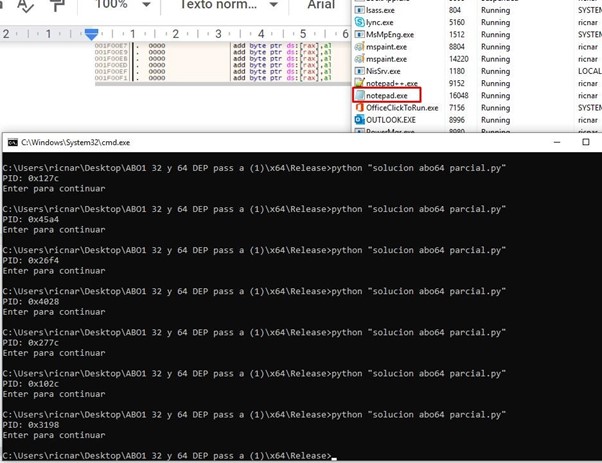Click the blue indent marker on ruler
Image resolution: width=602 pixels, height=463 pixels.
click(x=91, y=35)
